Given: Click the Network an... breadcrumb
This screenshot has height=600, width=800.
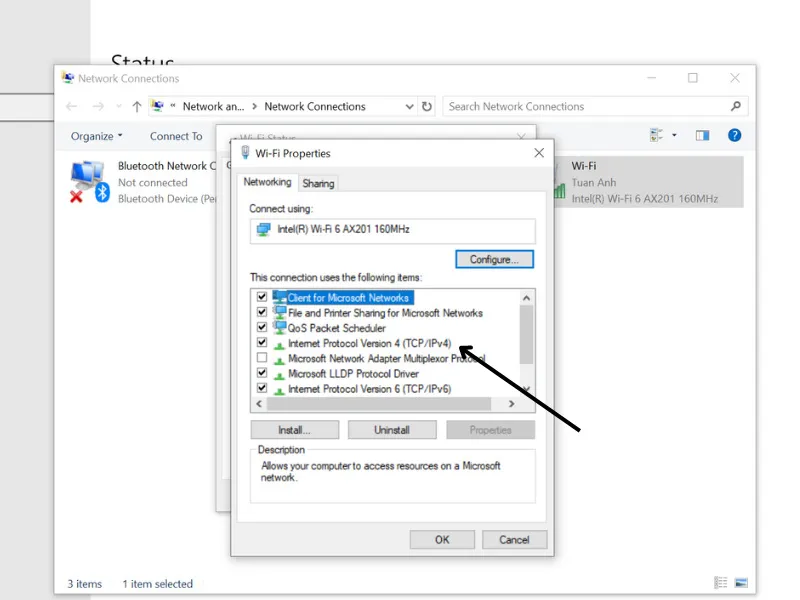Looking at the screenshot, I should [x=213, y=107].
